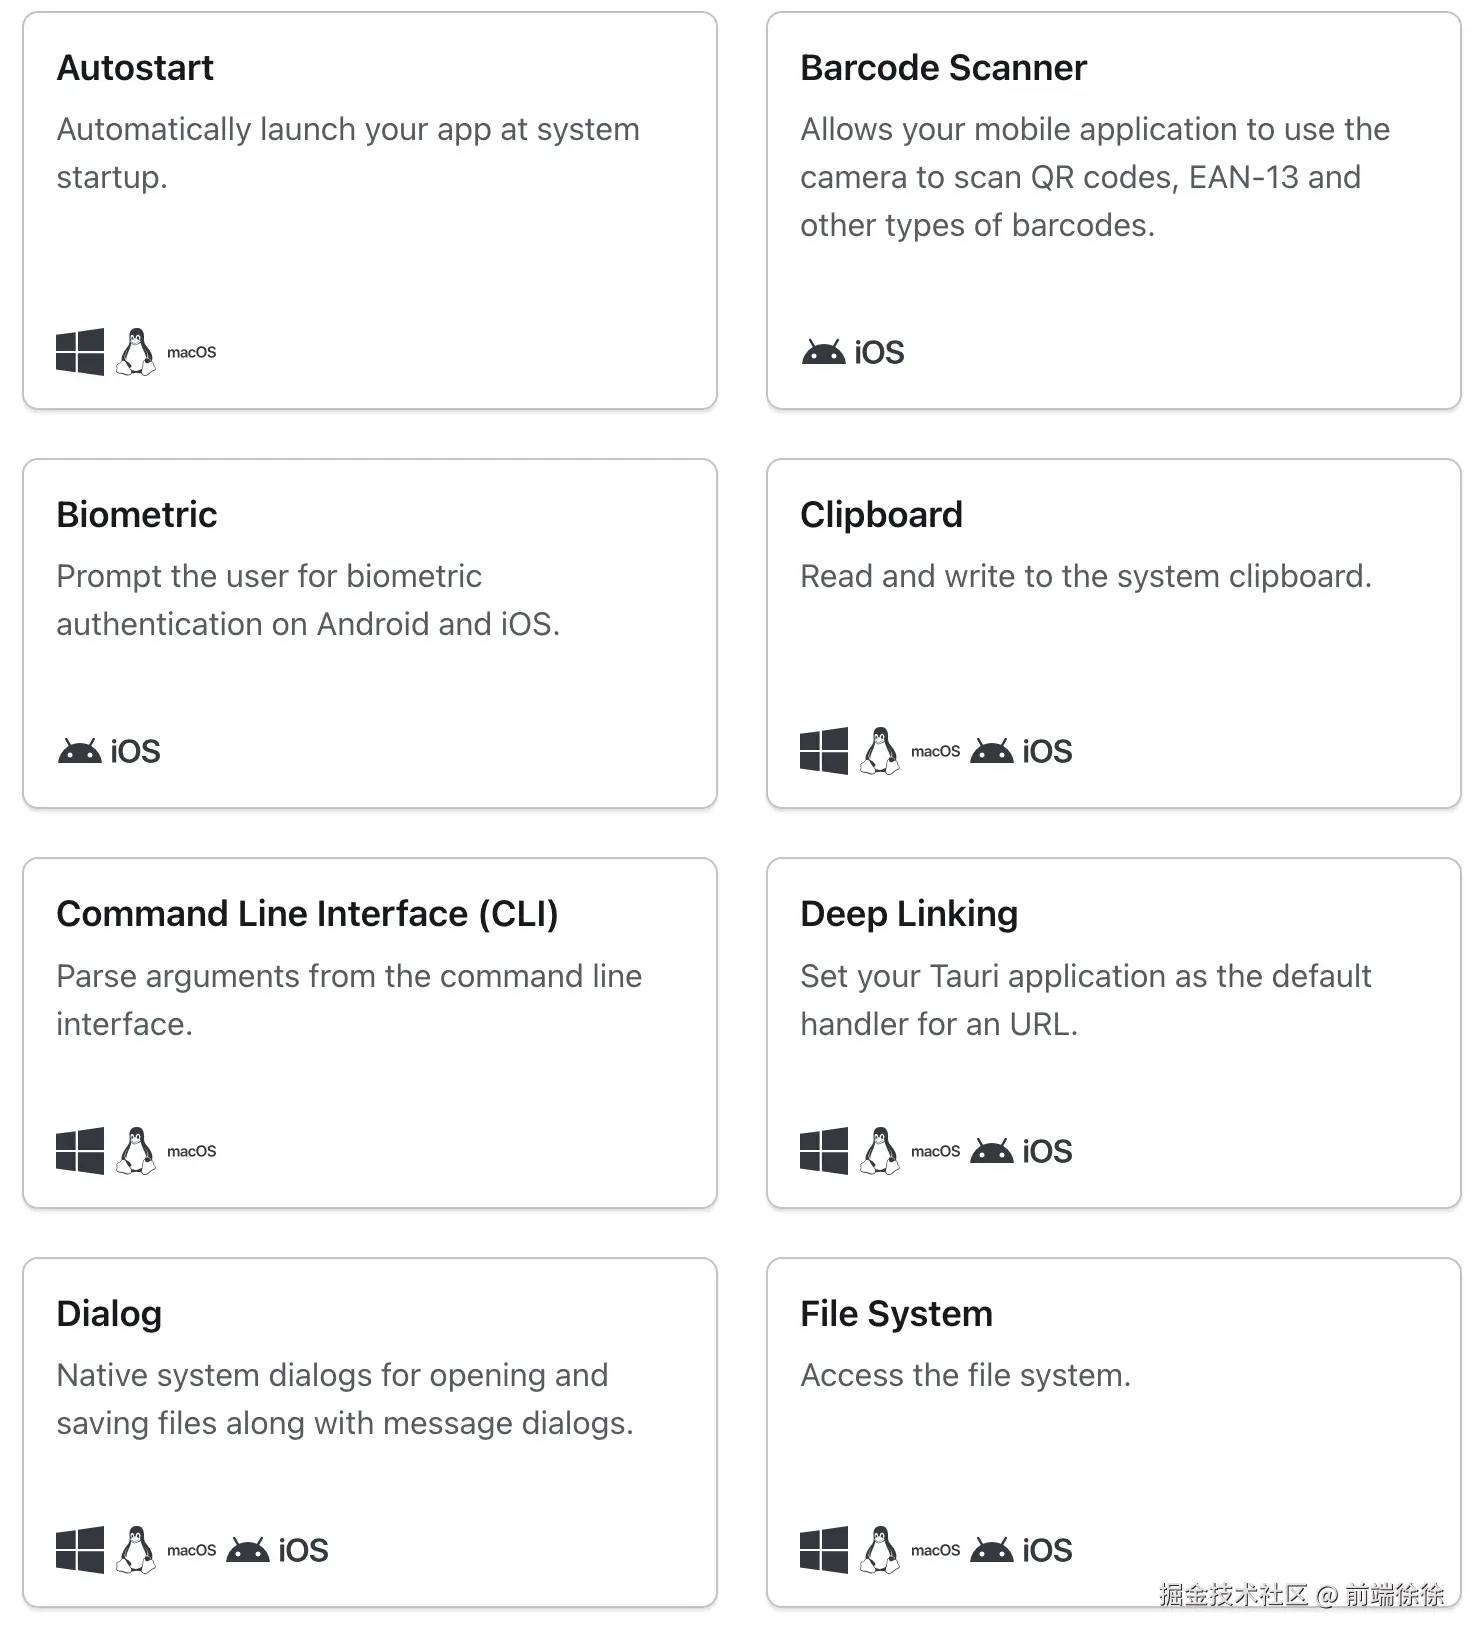1484x1648 pixels.
Task: Open the Biometric plugin title
Action: [137, 515]
